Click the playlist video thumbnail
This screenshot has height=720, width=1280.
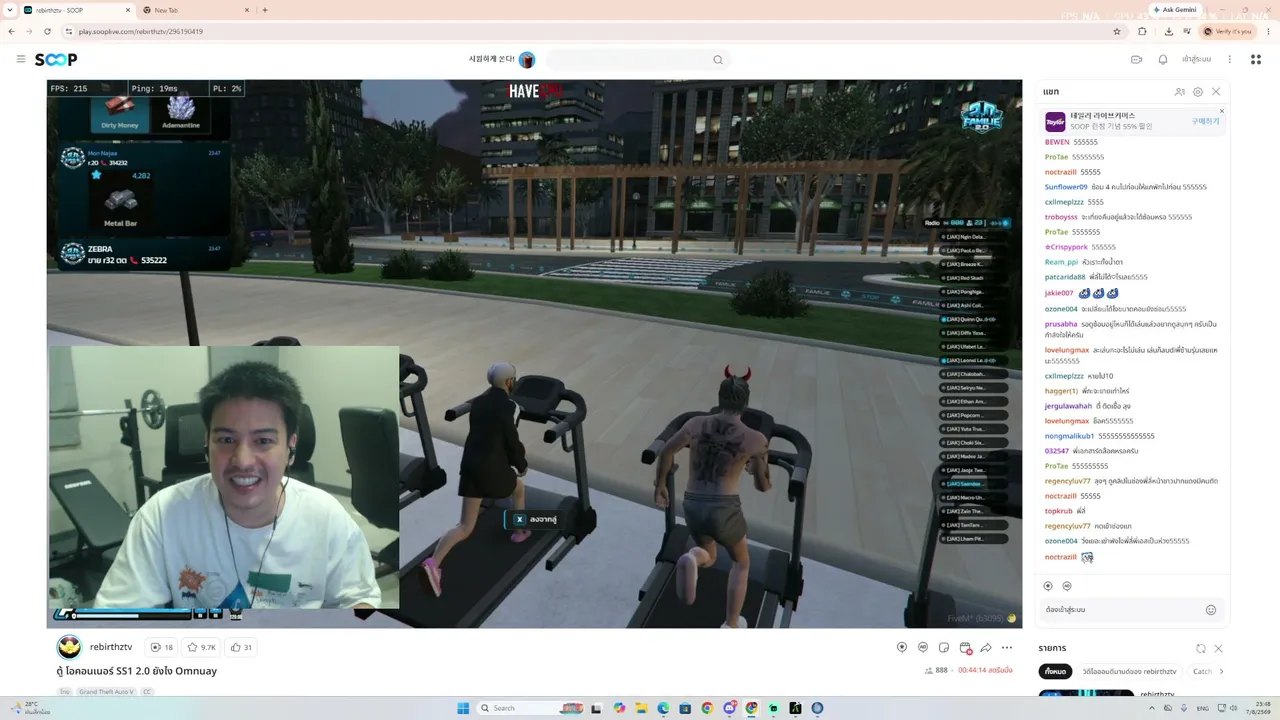click(x=1086, y=694)
